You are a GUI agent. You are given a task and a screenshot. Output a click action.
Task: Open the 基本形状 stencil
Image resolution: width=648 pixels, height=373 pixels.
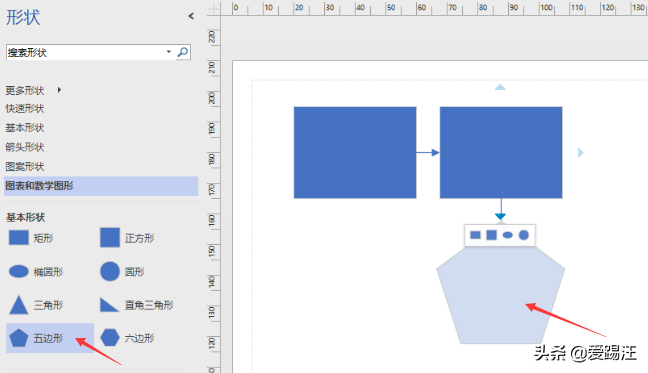24,128
